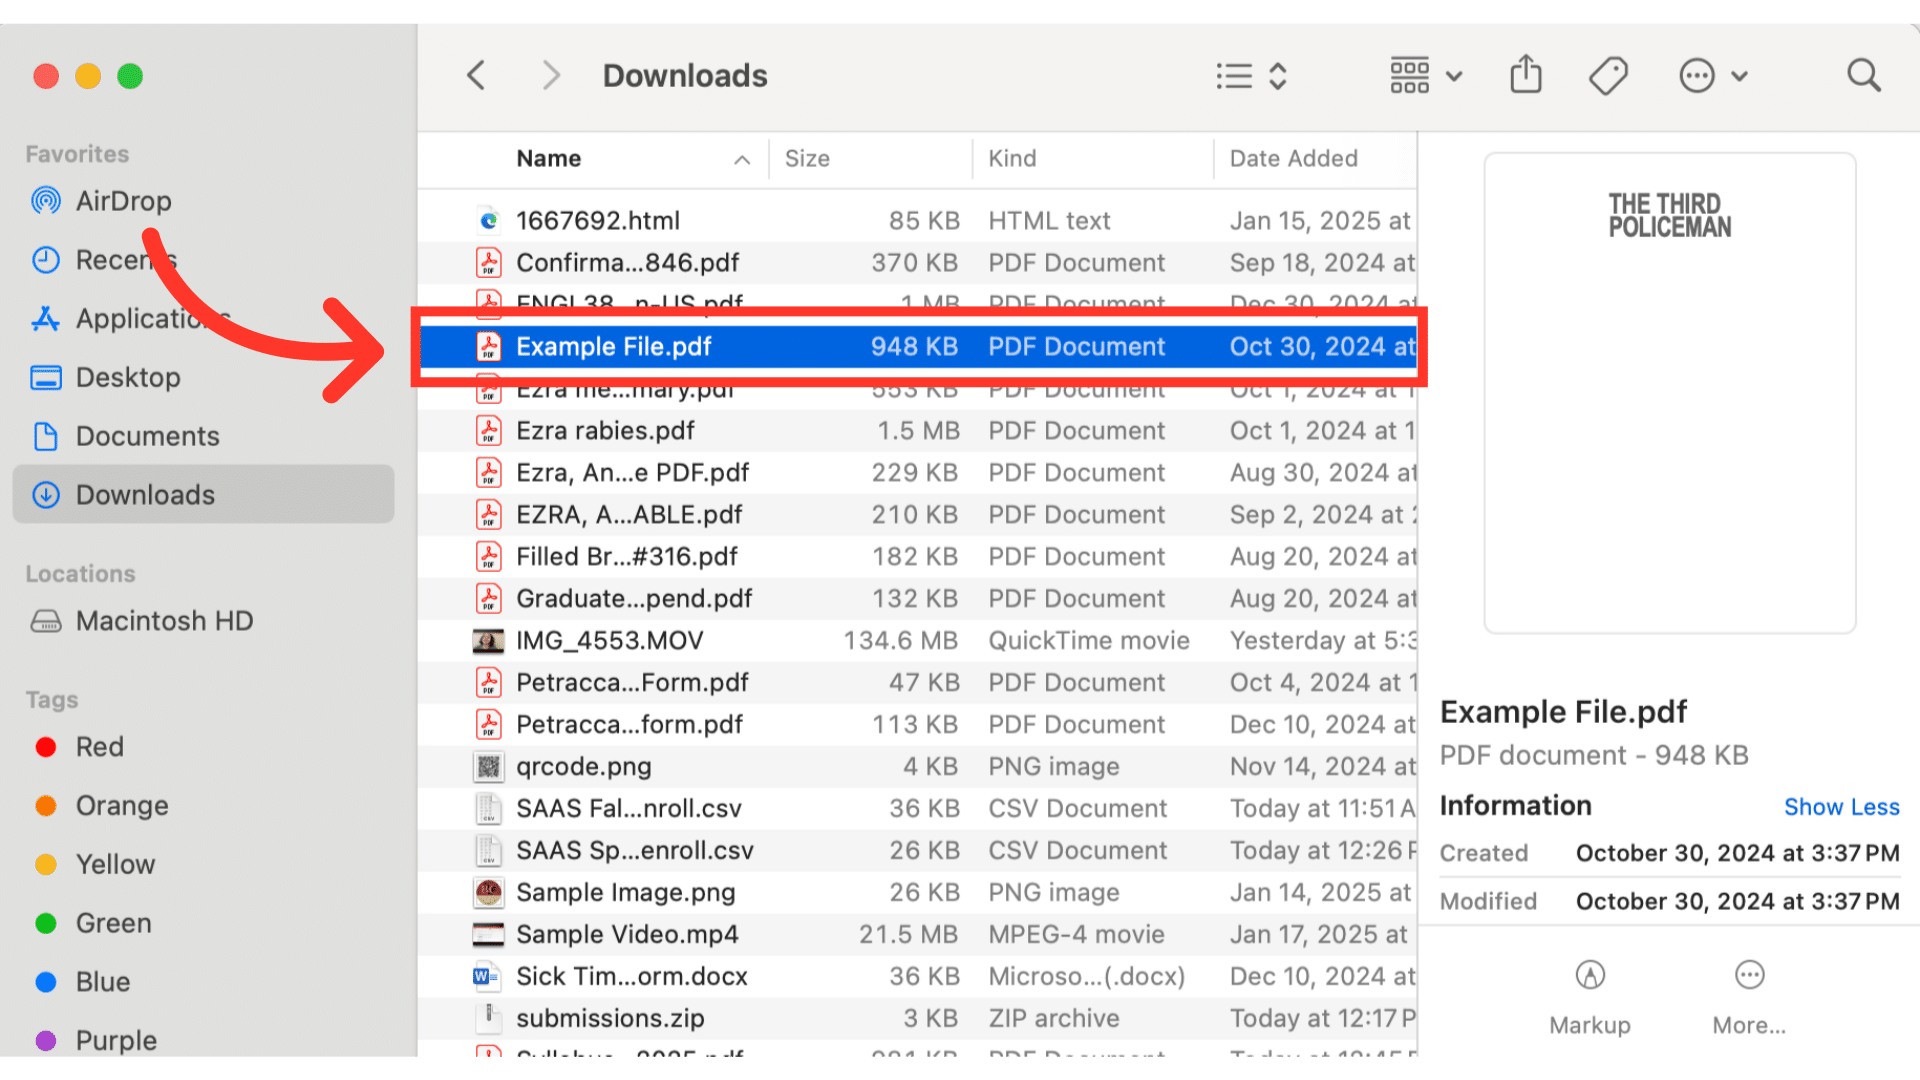The image size is (1920, 1080).
Task: Click the Applications sidebar icon
Action: click(x=46, y=319)
